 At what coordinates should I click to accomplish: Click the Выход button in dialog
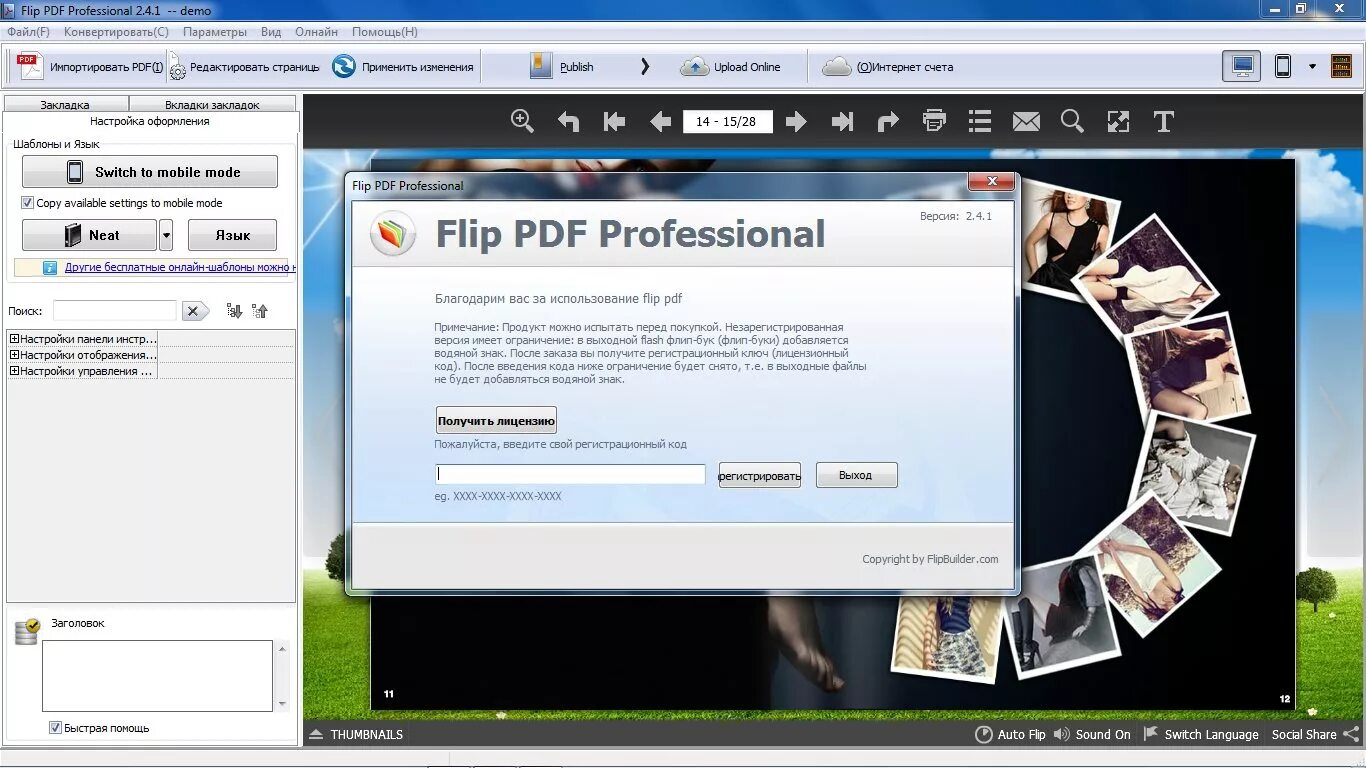(x=856, y=475)
